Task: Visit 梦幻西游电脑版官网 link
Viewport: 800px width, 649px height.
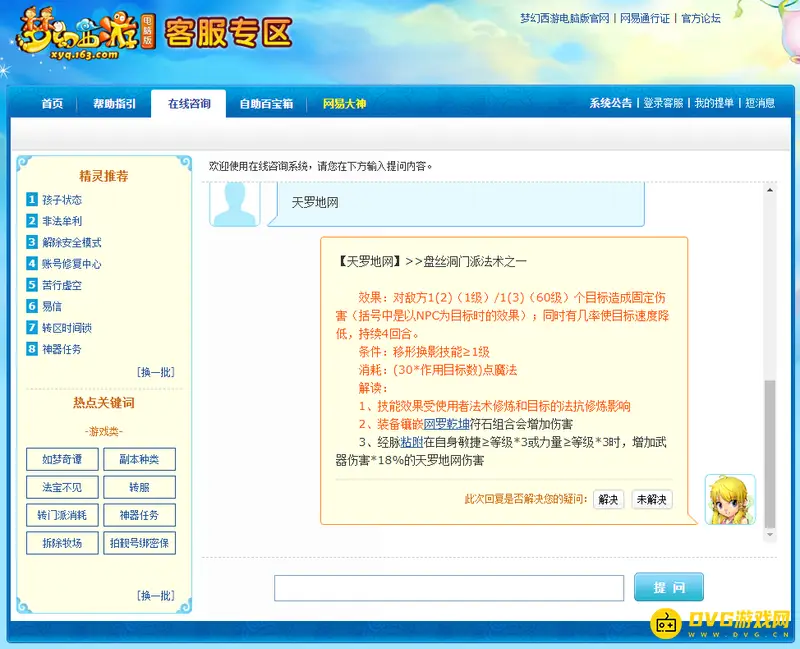Action: coord(564,18)
